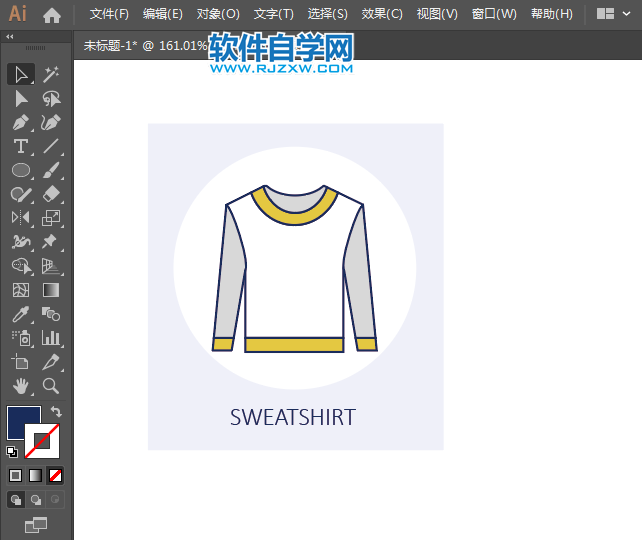Select the Puppet Warp pin tool
This screenshot has width=642, height=540.
coord(51,242)
